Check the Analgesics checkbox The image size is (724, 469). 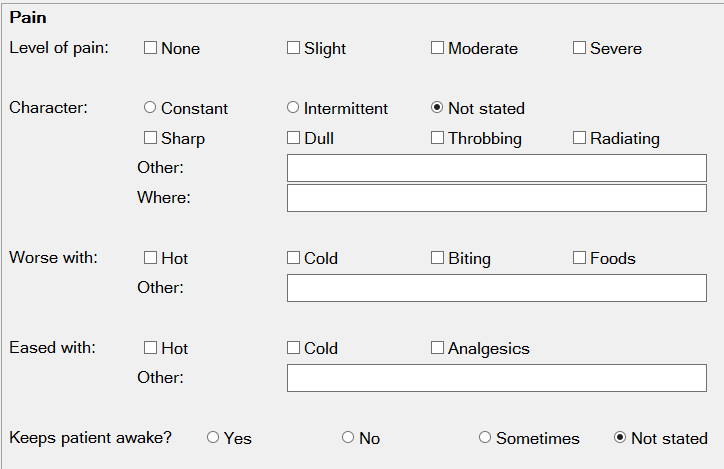click(x=437, y=348)
